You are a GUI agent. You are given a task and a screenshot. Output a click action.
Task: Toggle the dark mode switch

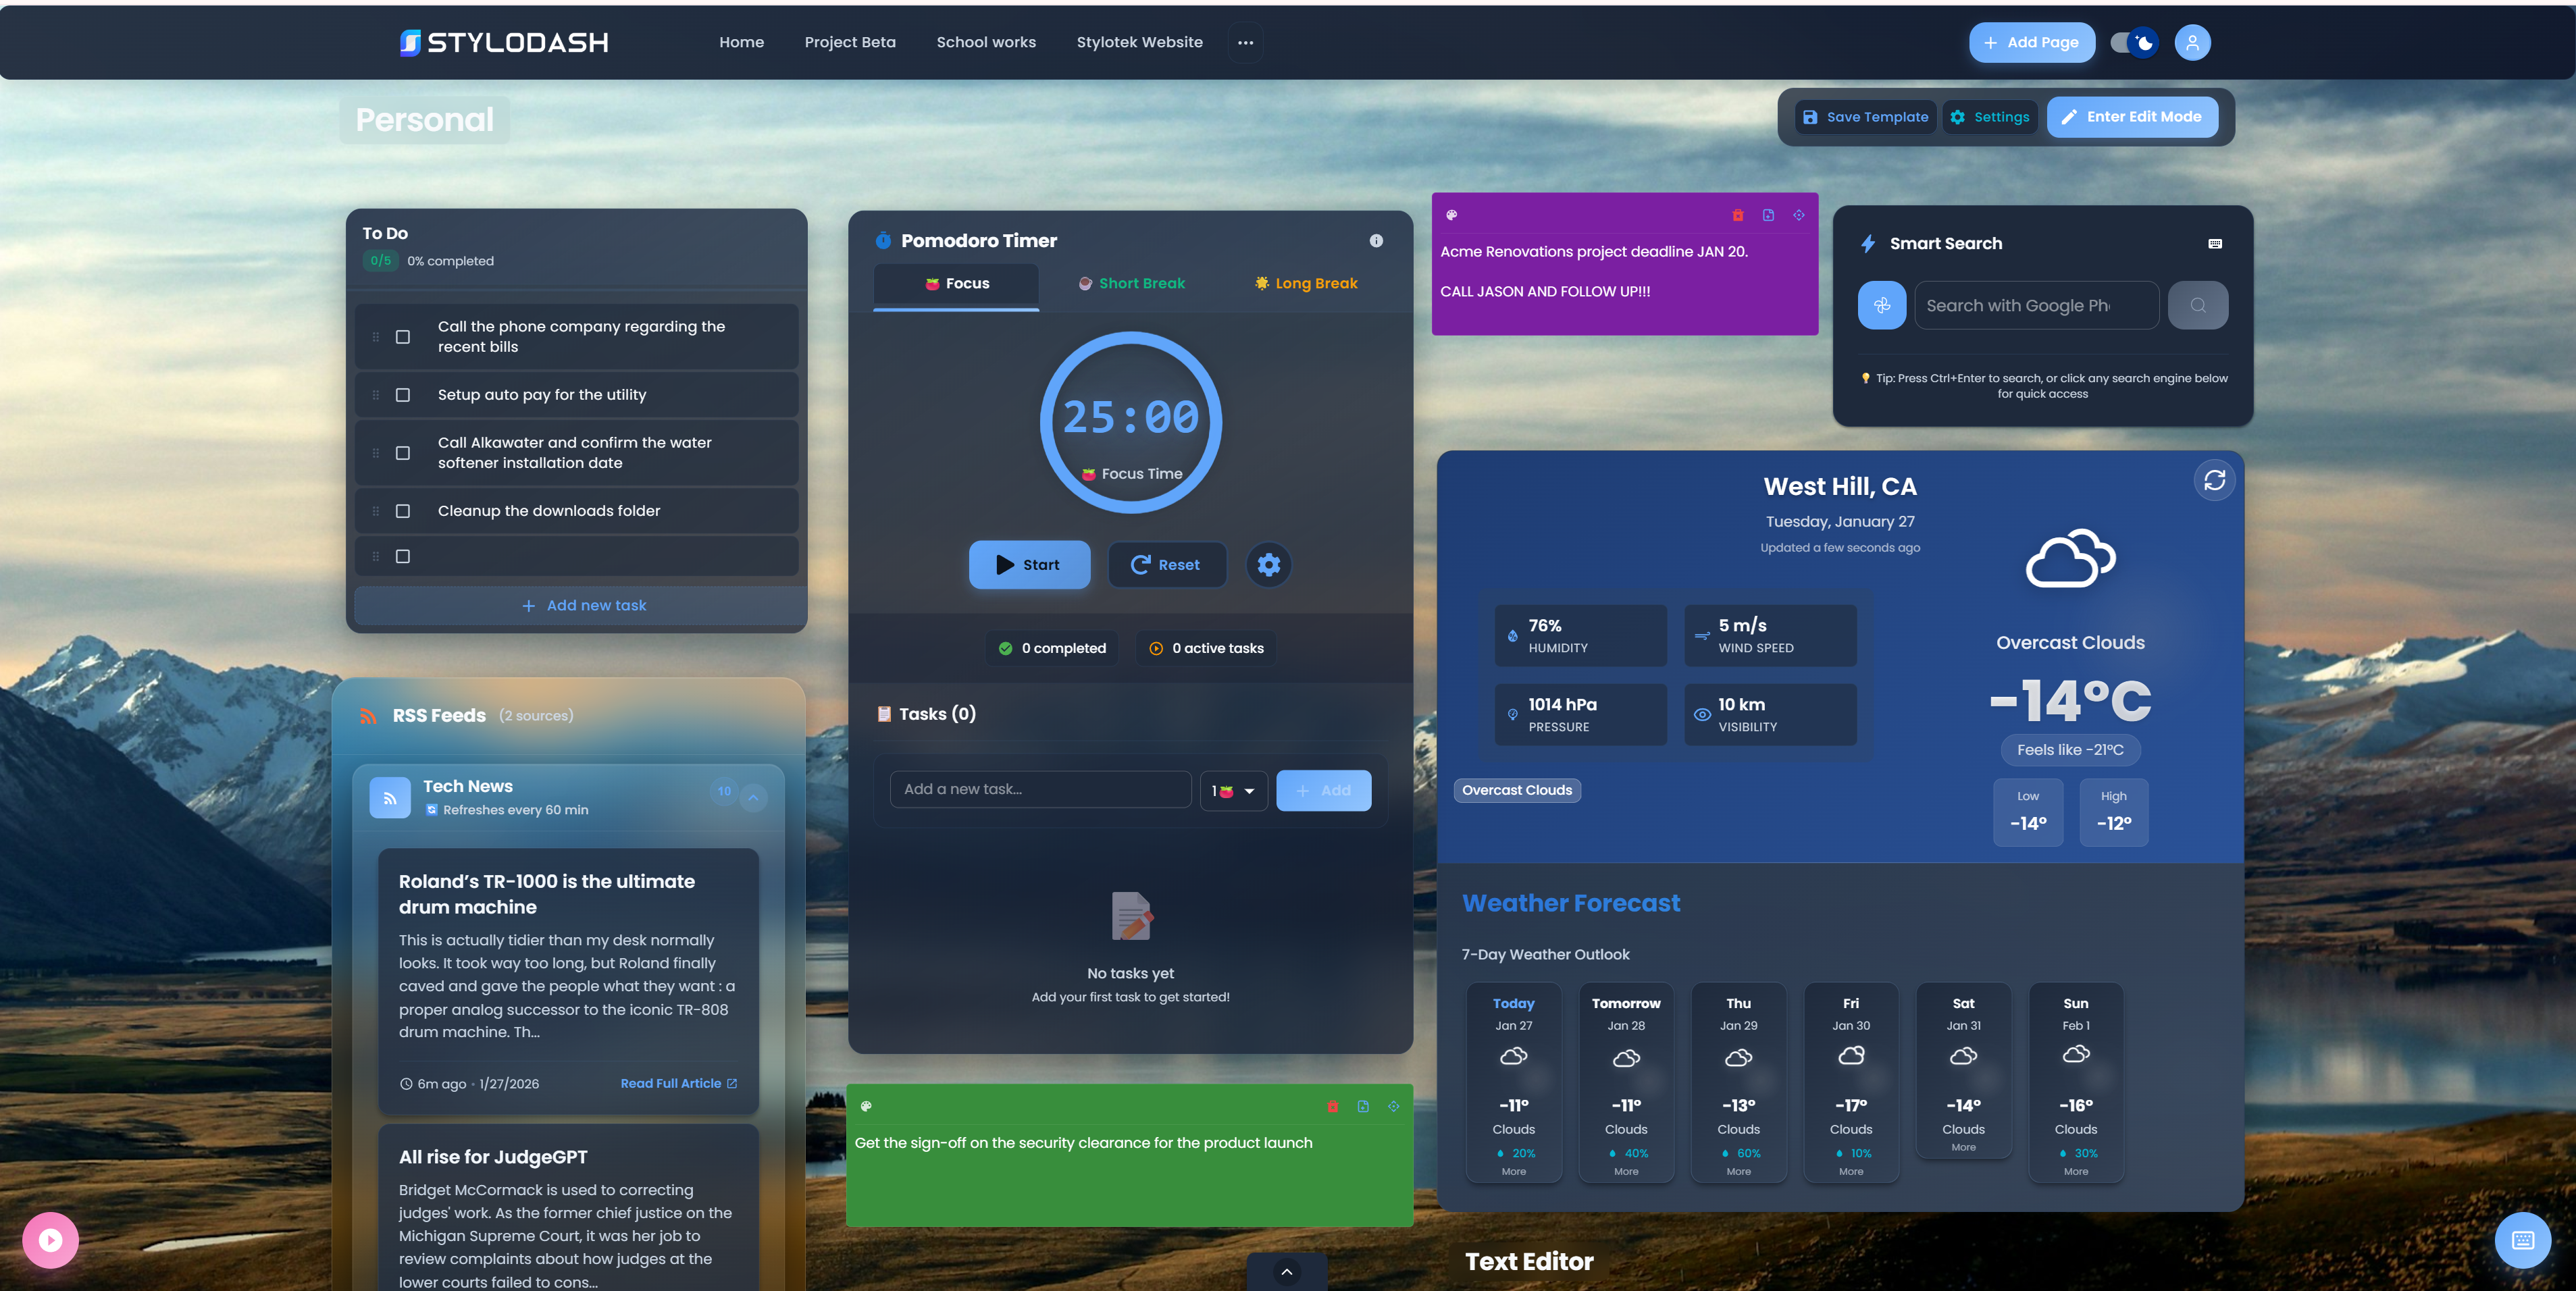[2133, 42]
